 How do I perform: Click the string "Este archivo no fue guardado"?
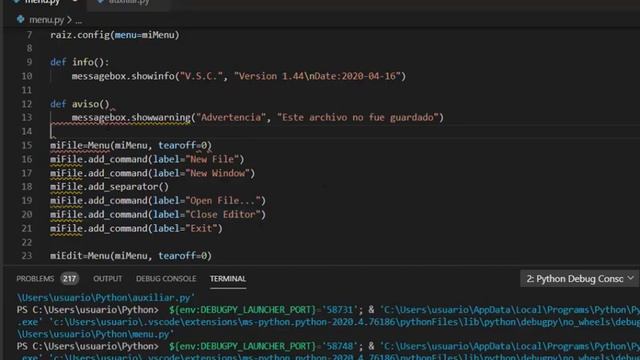point(358,118)
